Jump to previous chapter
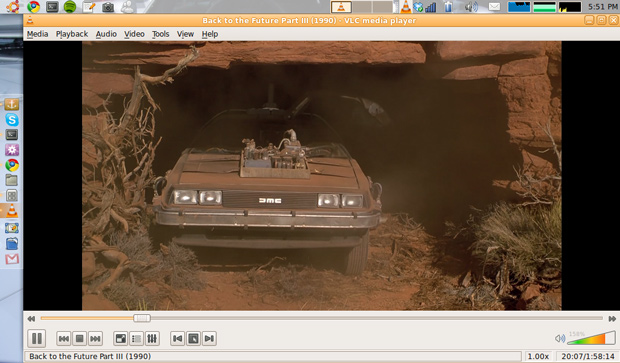 (x=178, y=338)
